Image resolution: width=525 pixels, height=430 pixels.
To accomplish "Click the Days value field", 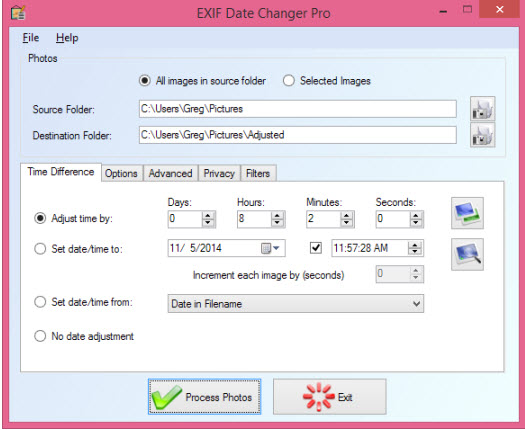I will tap(185, 219).
